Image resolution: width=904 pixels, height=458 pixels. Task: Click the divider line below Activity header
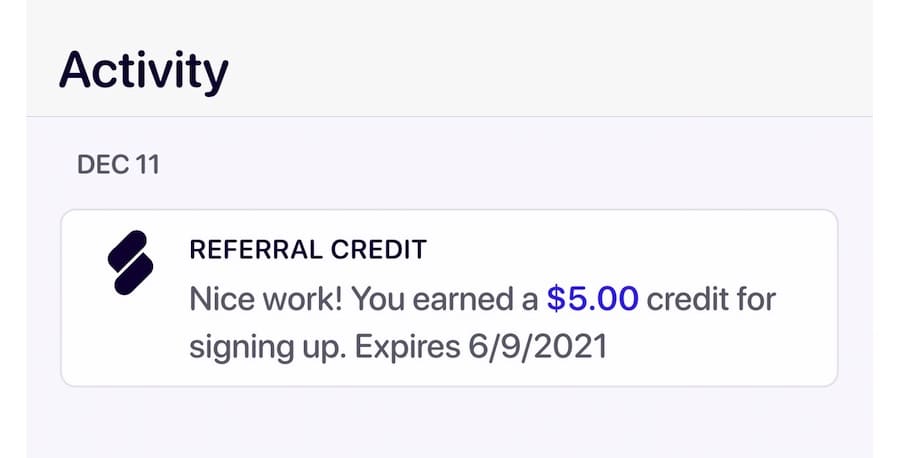click(449, 117)
